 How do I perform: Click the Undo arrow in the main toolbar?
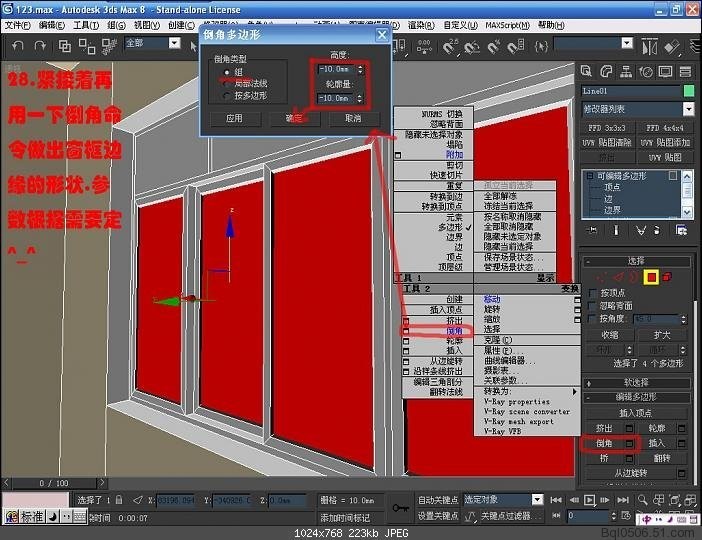(x=17, y=46)
